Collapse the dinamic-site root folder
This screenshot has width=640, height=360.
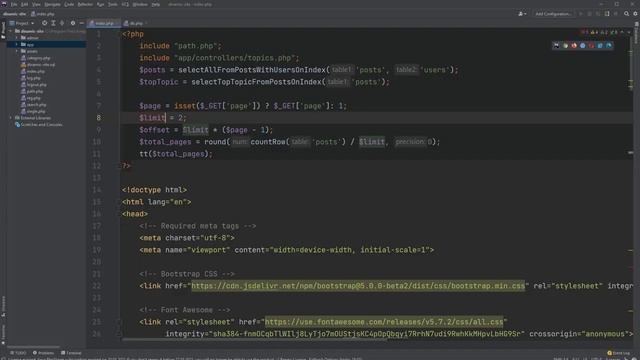pyautogui.click(x=11, y=31)
